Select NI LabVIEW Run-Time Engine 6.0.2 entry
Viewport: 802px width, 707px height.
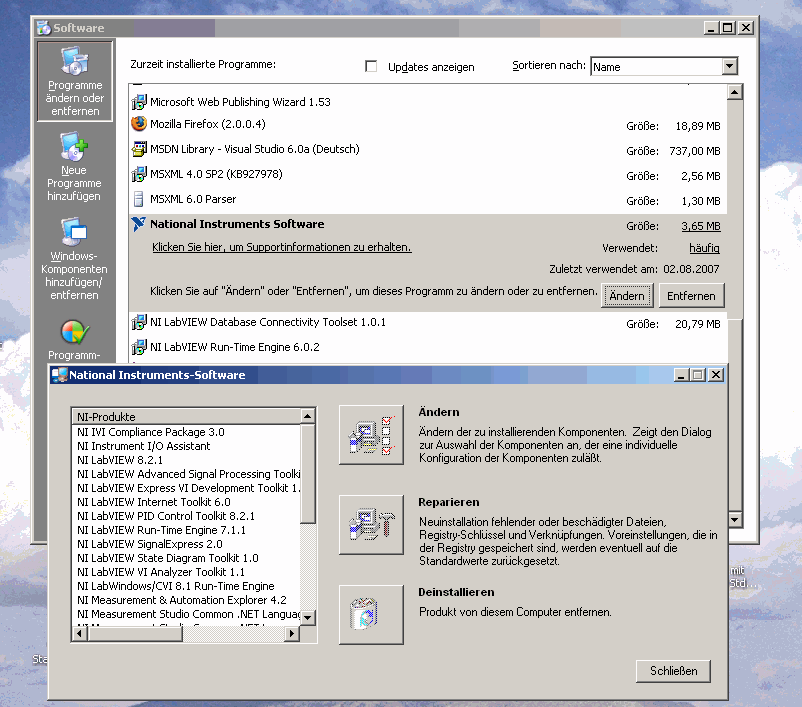428,348
